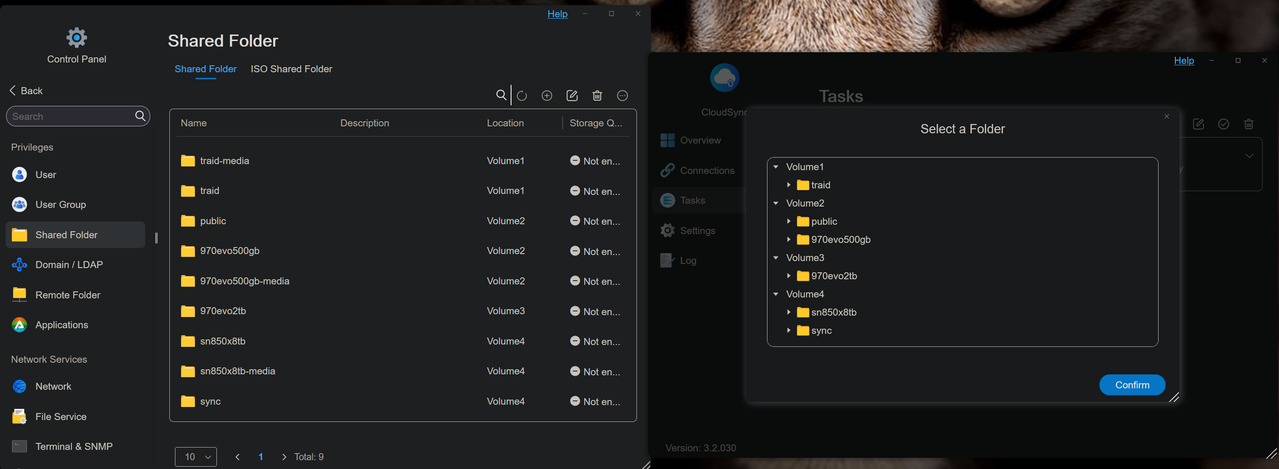1279x469 pixels.
Task: Click the Control Panel gear icon
Action: click(77, 38)
